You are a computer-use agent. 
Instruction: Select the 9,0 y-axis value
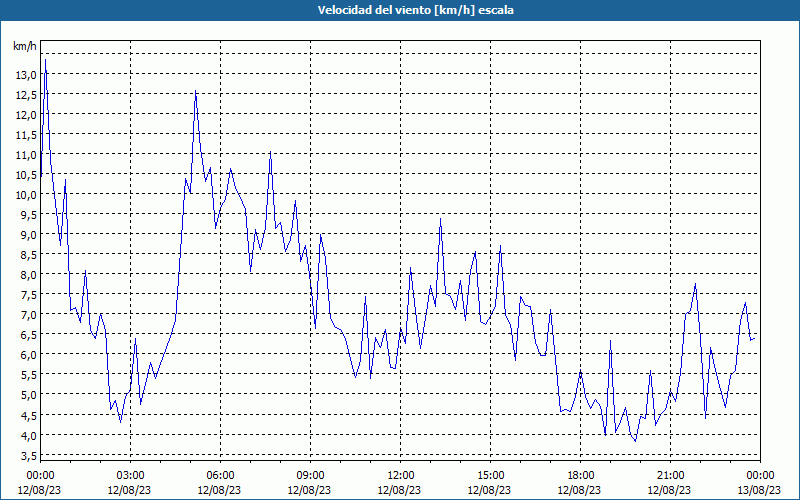tap(28, 235)
